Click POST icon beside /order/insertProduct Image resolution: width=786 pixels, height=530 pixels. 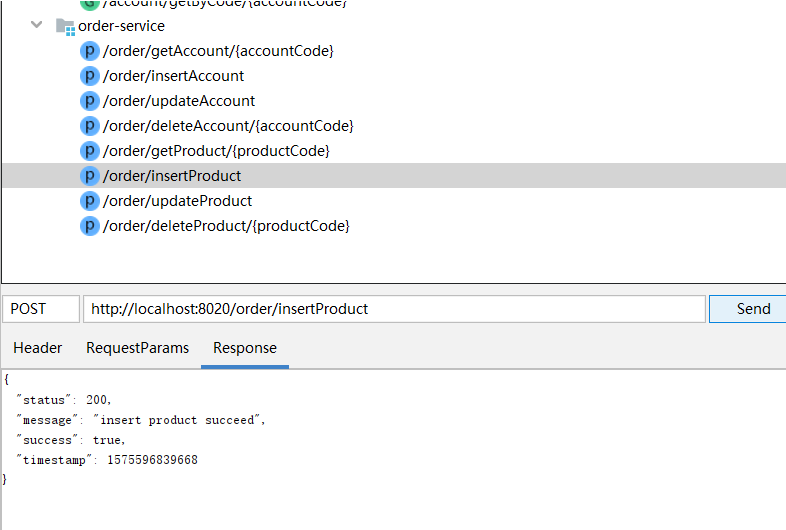tap(90, 176)
